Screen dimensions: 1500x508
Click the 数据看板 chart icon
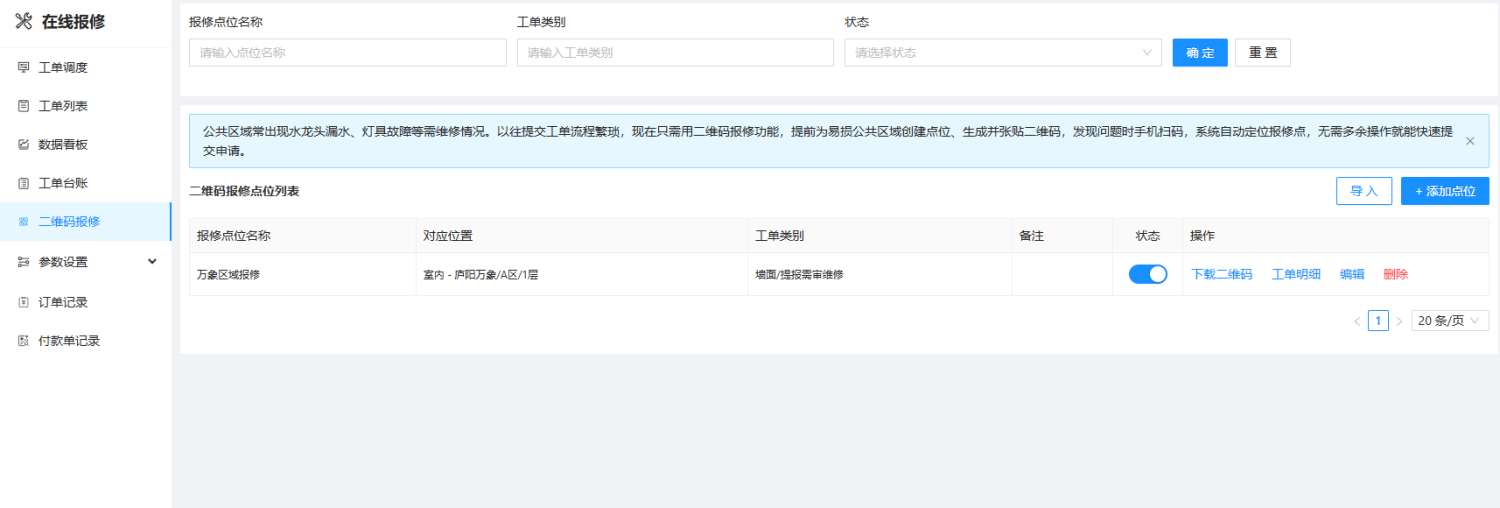click(24, 145)
